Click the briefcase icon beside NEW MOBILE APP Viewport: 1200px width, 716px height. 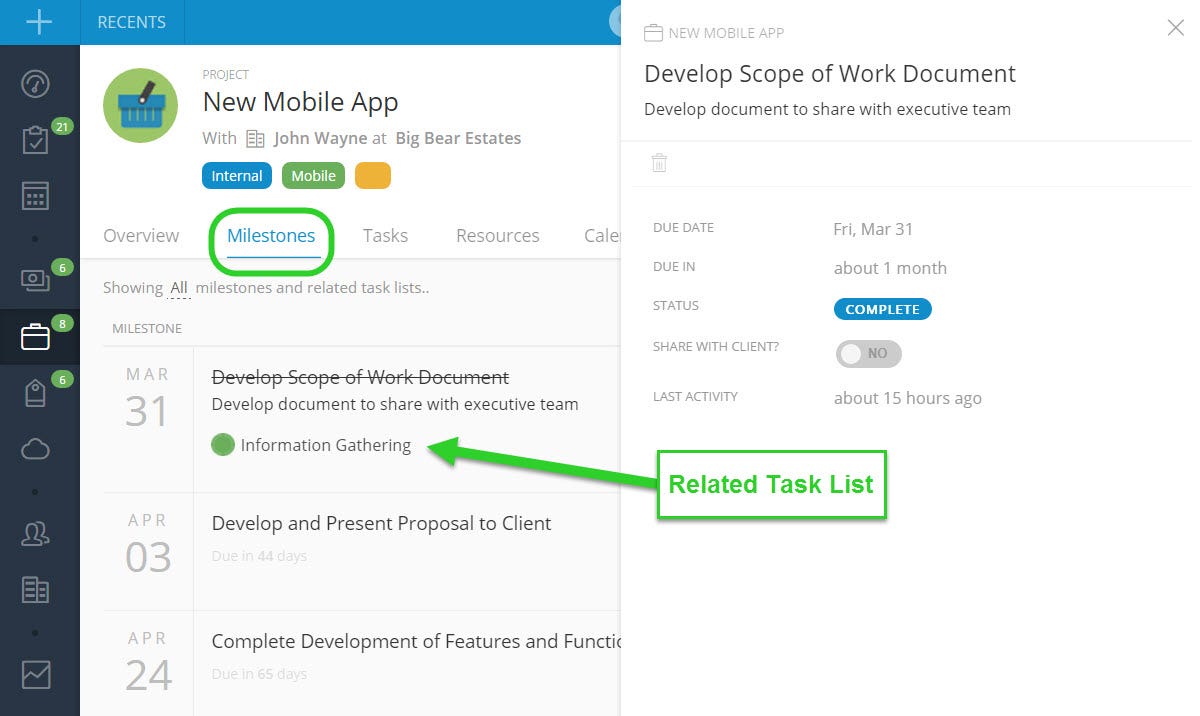click(x=653, y=33)
